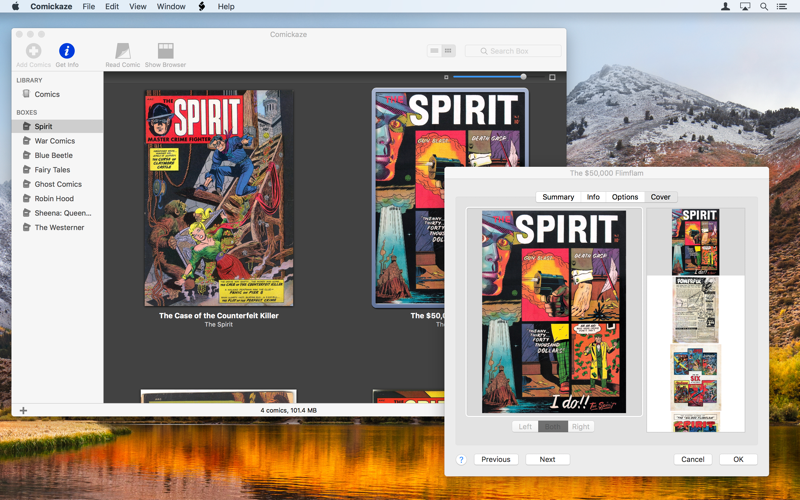This screenshot has width=800, height=500.
Task: Choose Left cover side
Action: tap(525, 427)
